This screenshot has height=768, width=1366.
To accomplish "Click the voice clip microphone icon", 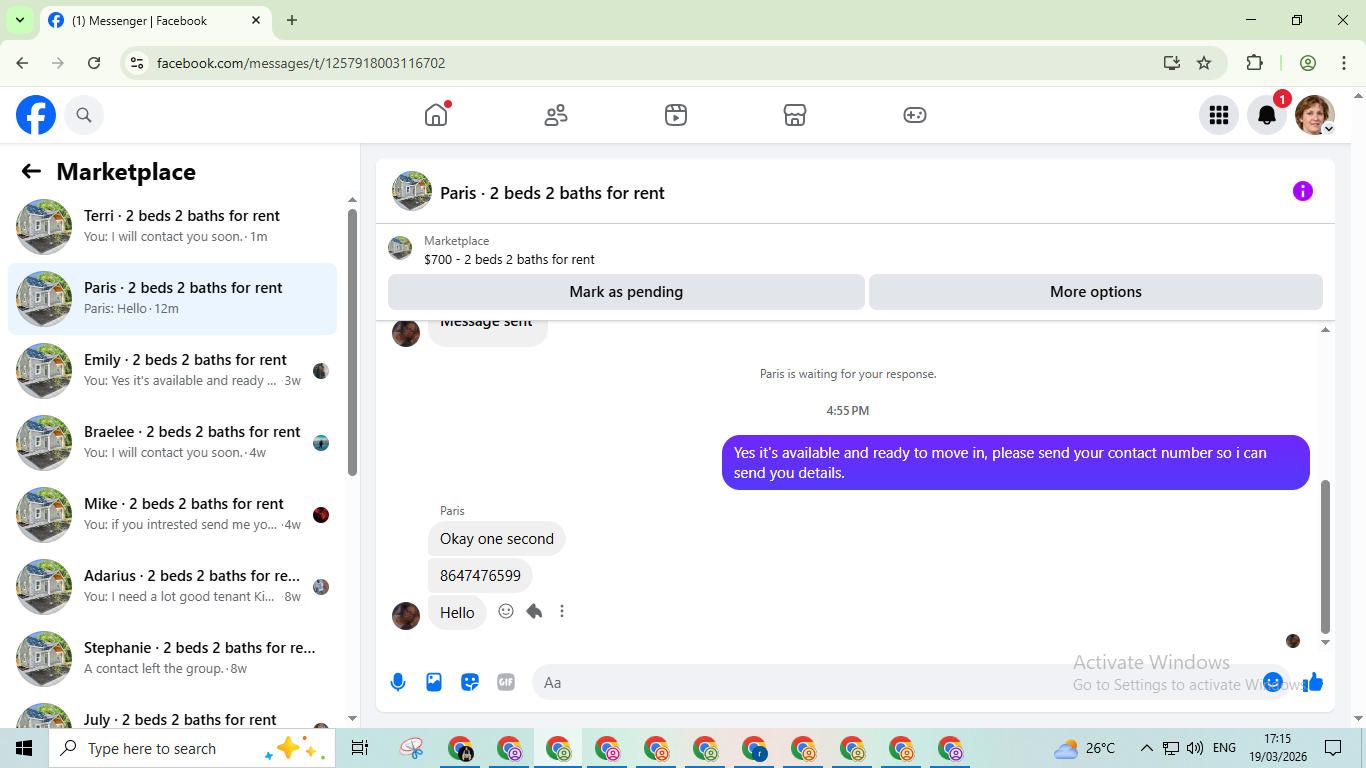I will tap(398, 682).
